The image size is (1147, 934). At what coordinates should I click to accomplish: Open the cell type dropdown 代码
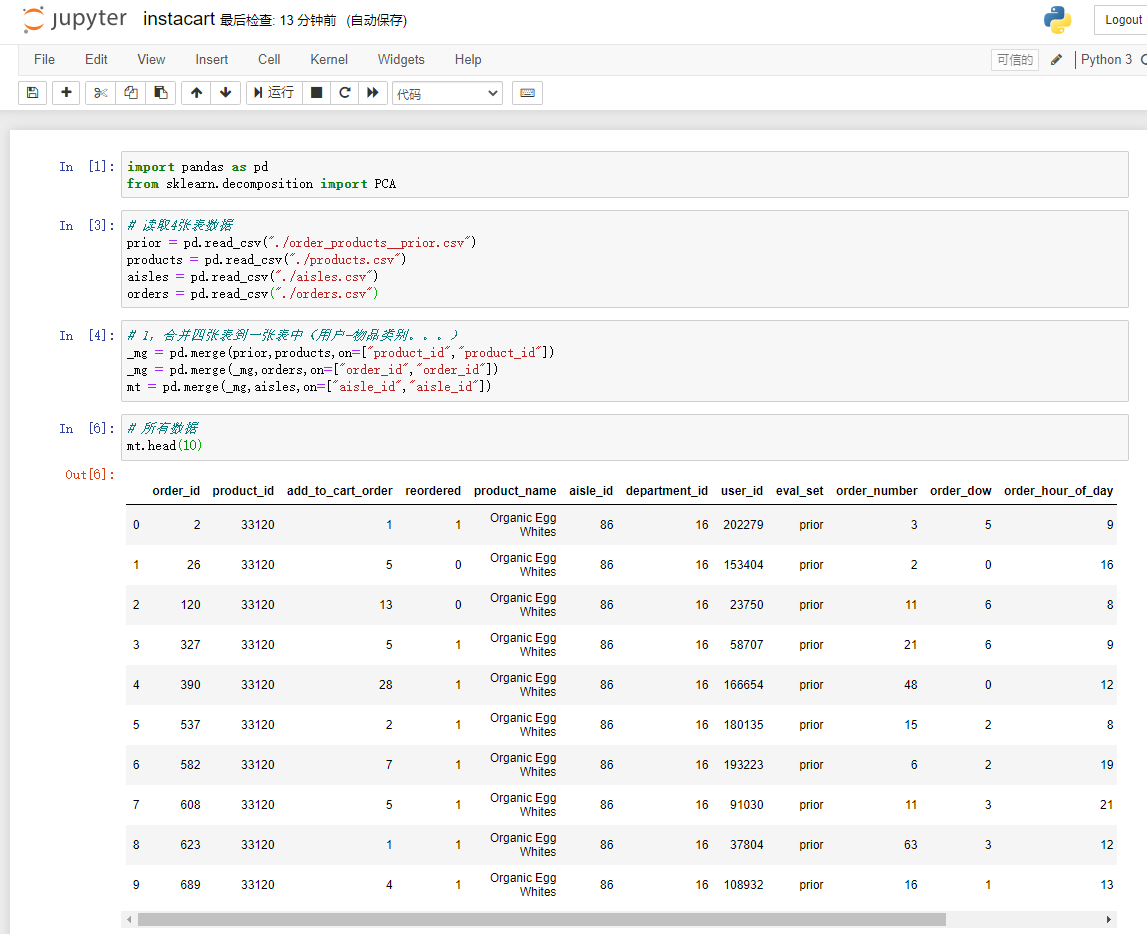[x=447, y=94]
